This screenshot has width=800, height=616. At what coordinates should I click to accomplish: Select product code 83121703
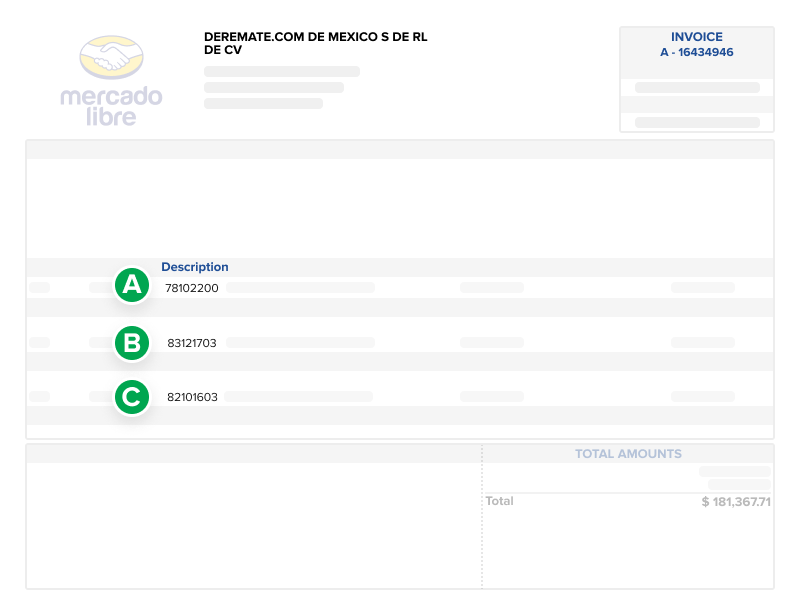click(192, 343)
